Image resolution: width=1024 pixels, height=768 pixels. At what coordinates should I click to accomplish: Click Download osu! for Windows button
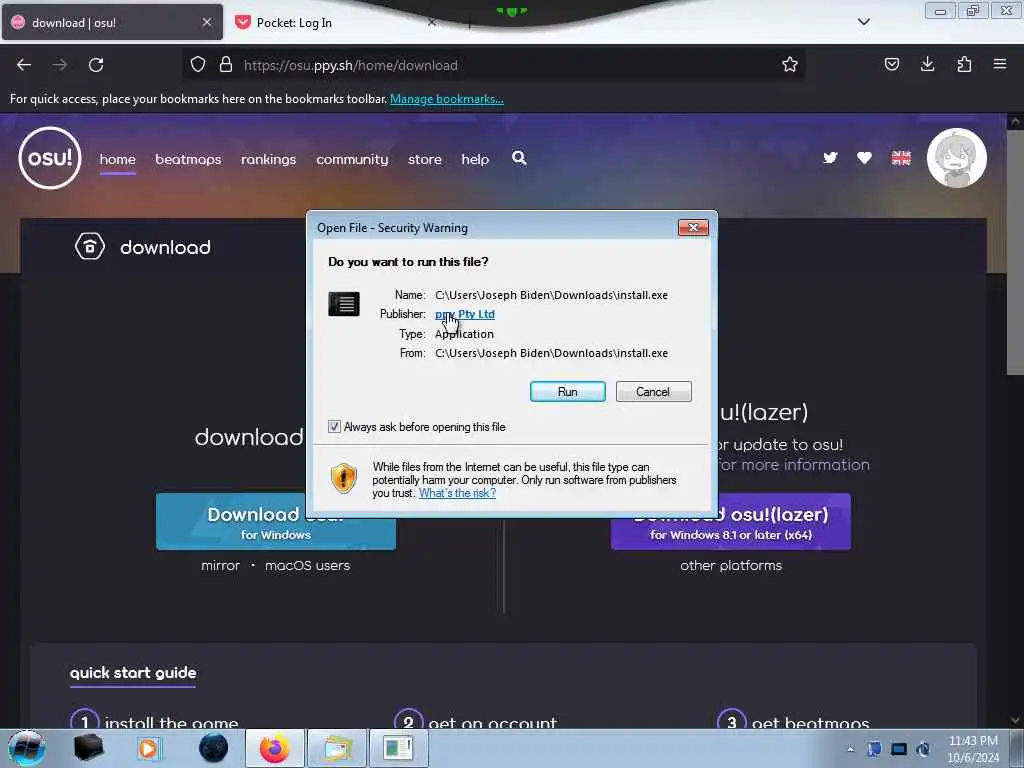click(x=276, y=522)
